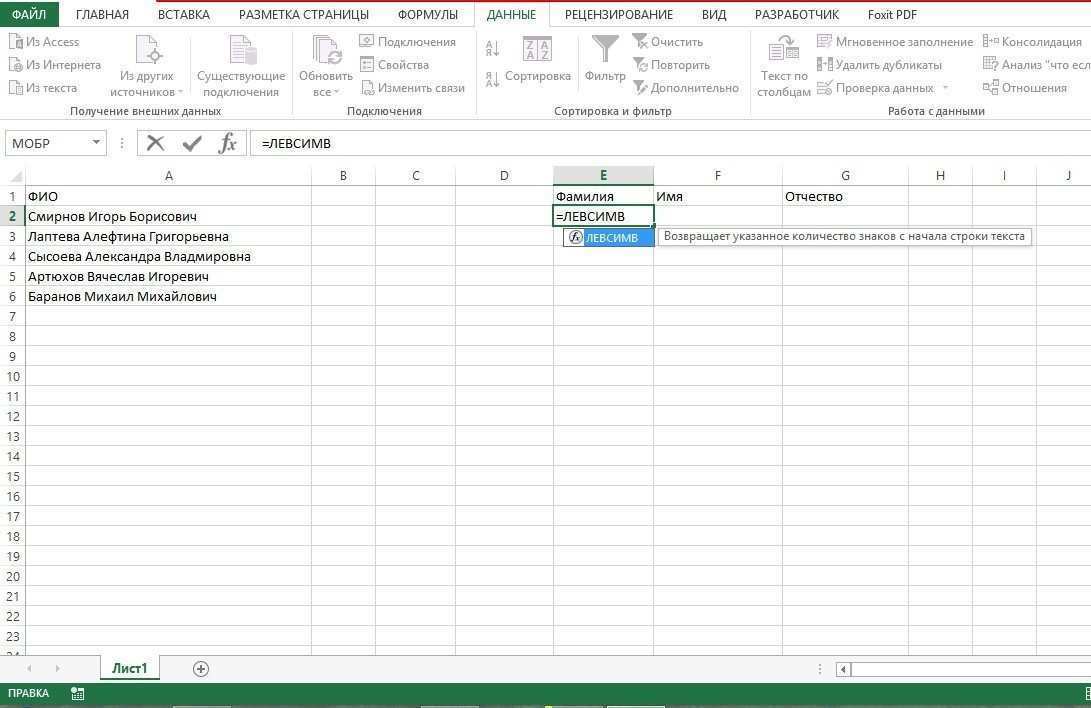
Task: Add a new worksheet with the plus icon
Action: point(200,668)
